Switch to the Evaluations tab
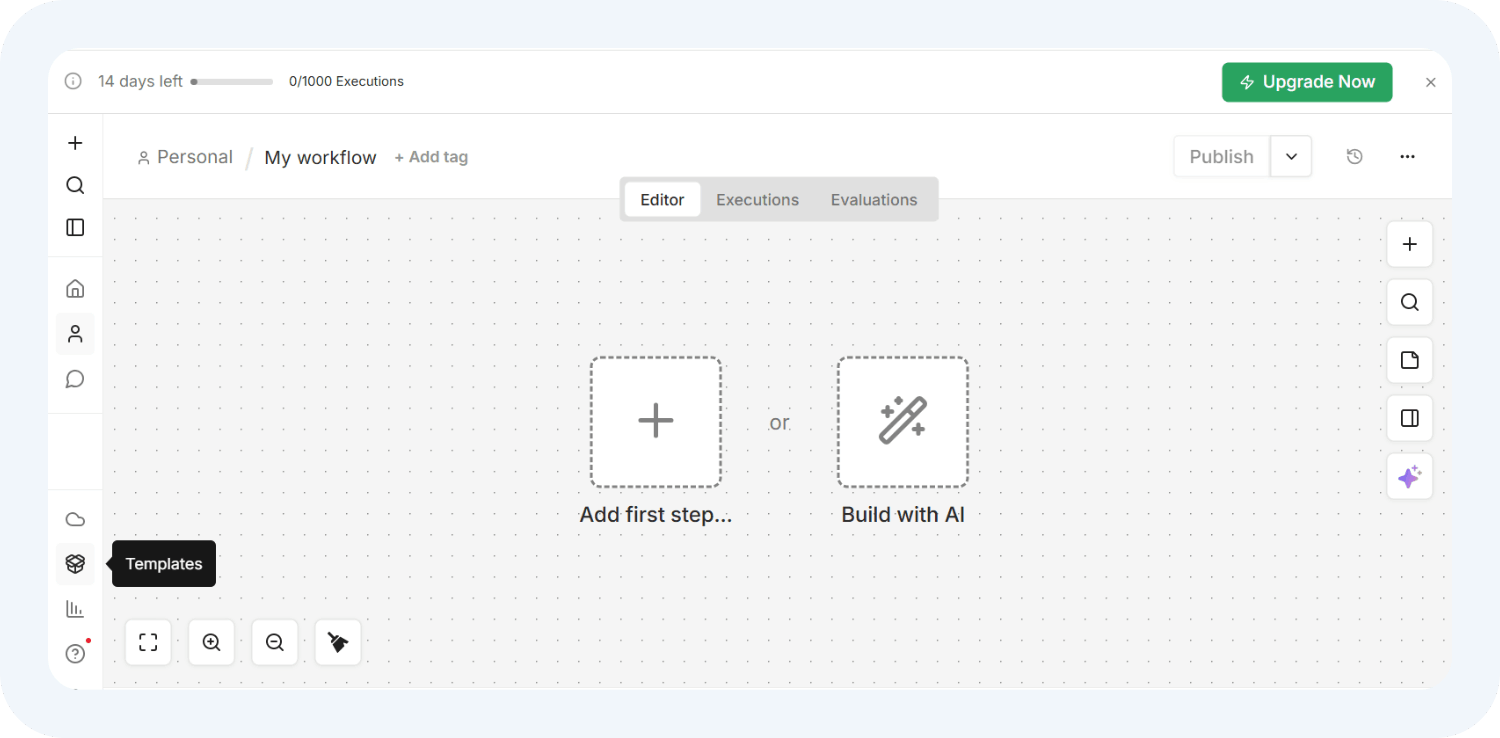The image size is (1500, 738). 873,200
